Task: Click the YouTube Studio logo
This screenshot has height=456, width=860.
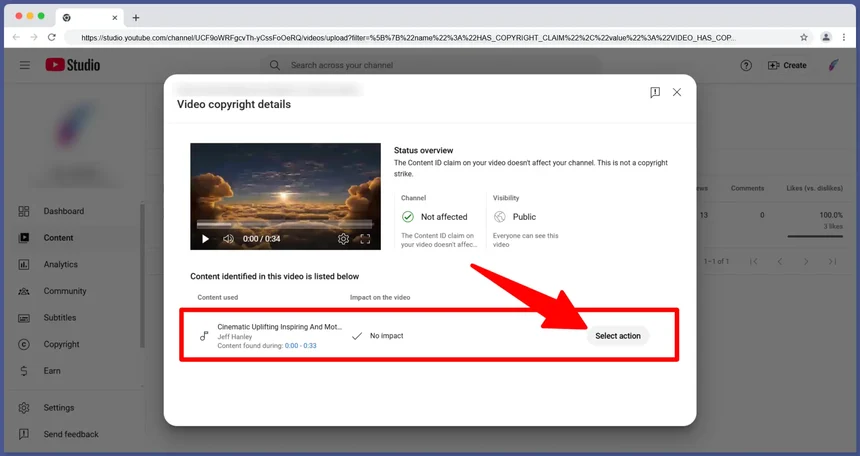Action: 72,65
